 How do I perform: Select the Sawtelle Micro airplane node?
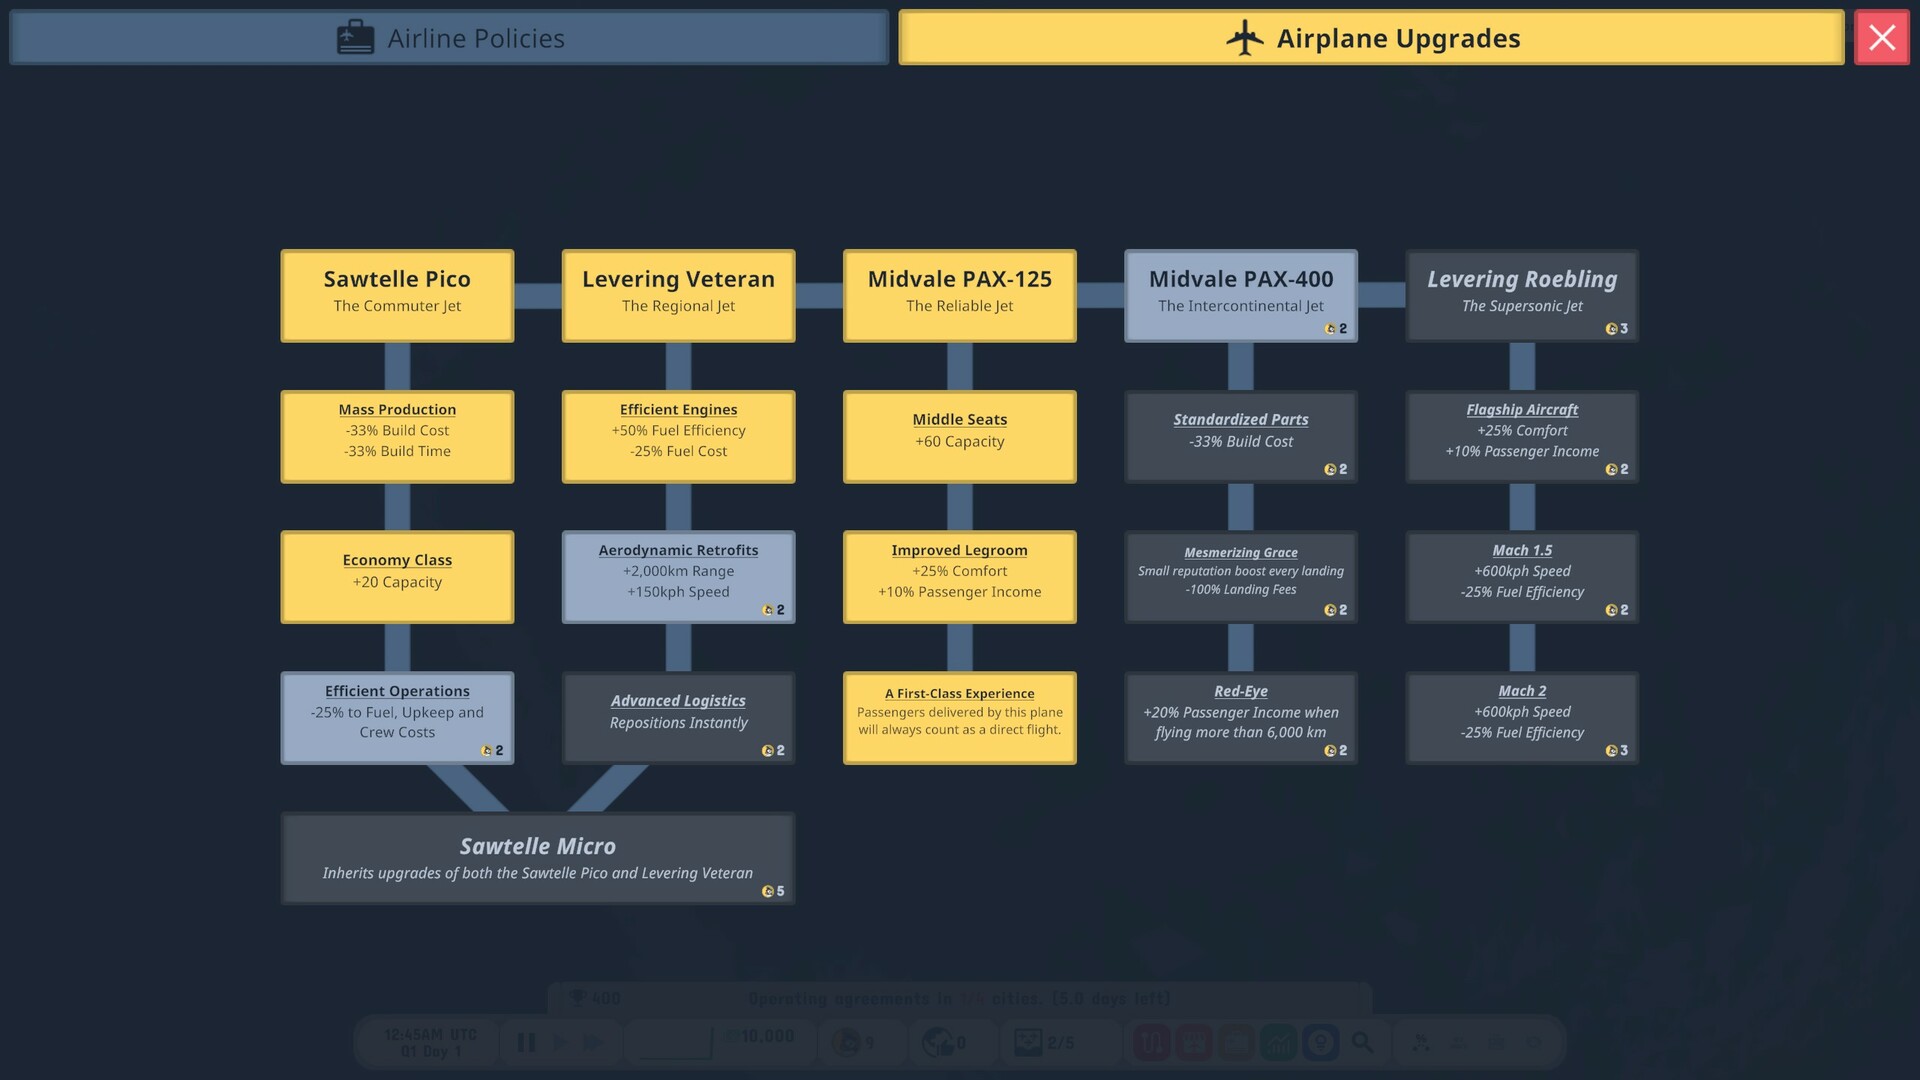pyautogui.click(x=538, y=858)
